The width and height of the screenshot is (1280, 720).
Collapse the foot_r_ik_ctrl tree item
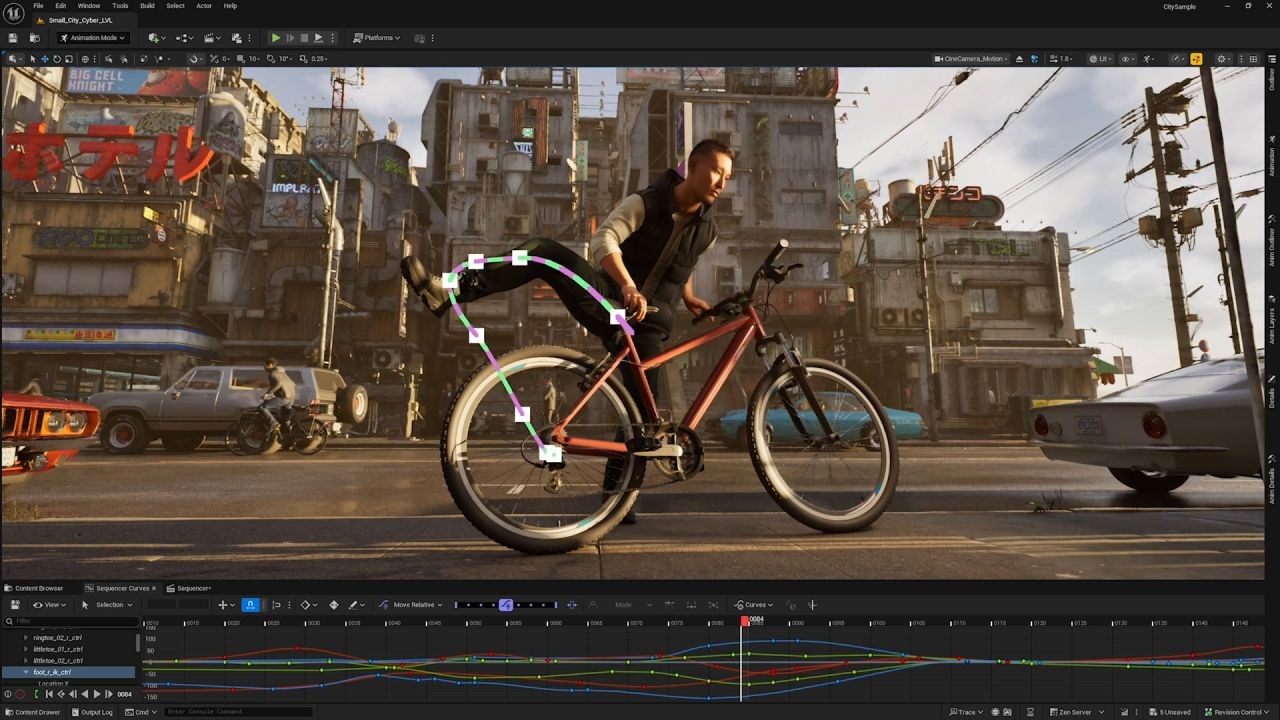click(26, 672)
